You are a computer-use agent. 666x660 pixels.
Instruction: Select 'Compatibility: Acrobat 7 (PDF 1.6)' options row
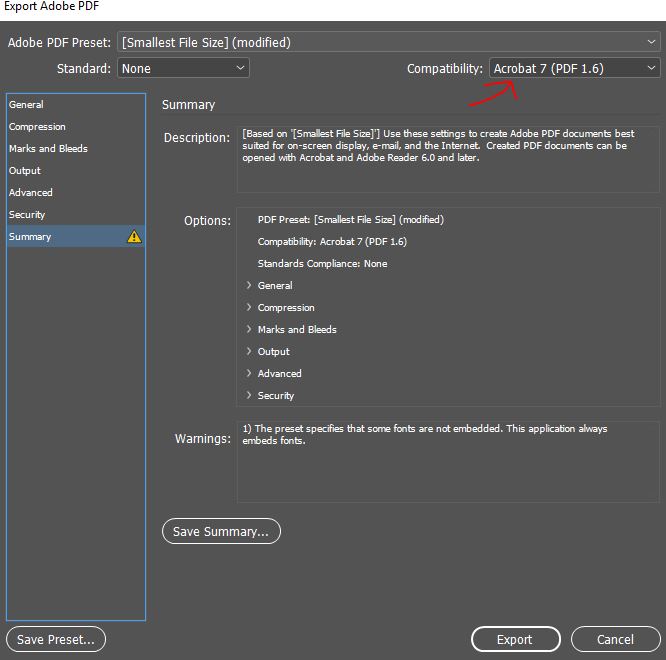(332, 242)
